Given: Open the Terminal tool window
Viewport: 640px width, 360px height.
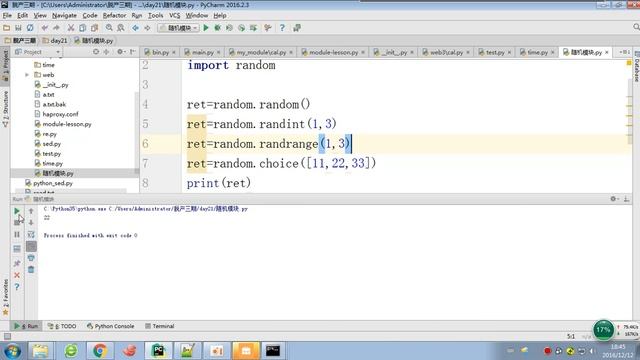Looking at the screenshot, I should coord(160,326).
